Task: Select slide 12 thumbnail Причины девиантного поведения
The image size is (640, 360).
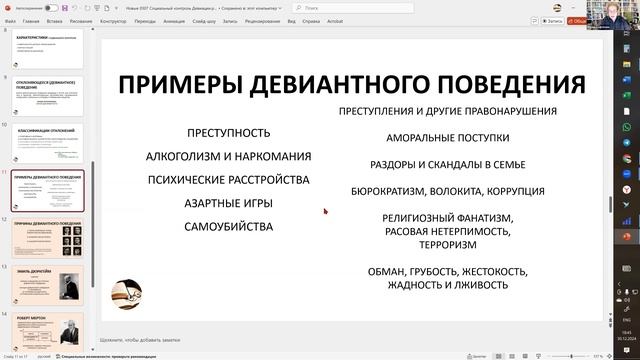Action: point(47,238)
